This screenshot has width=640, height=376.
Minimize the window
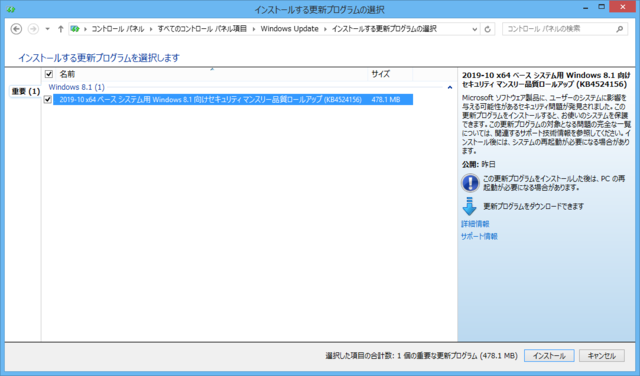pos(585,7)
